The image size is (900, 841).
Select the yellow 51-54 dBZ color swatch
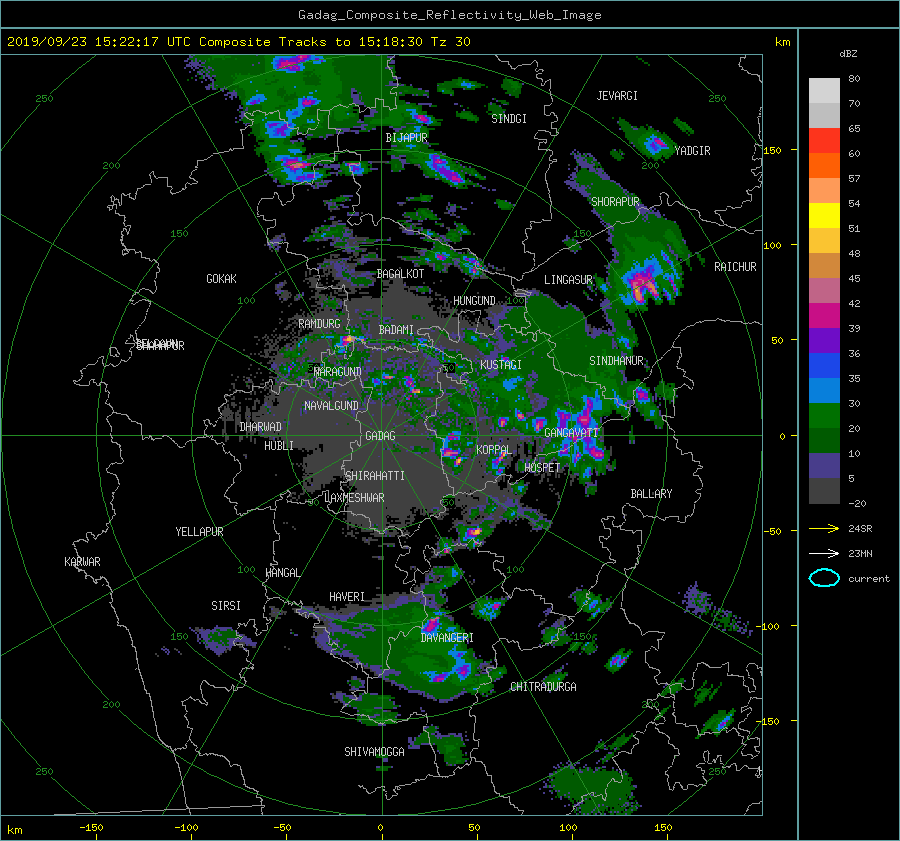click(x=824, y=215)
